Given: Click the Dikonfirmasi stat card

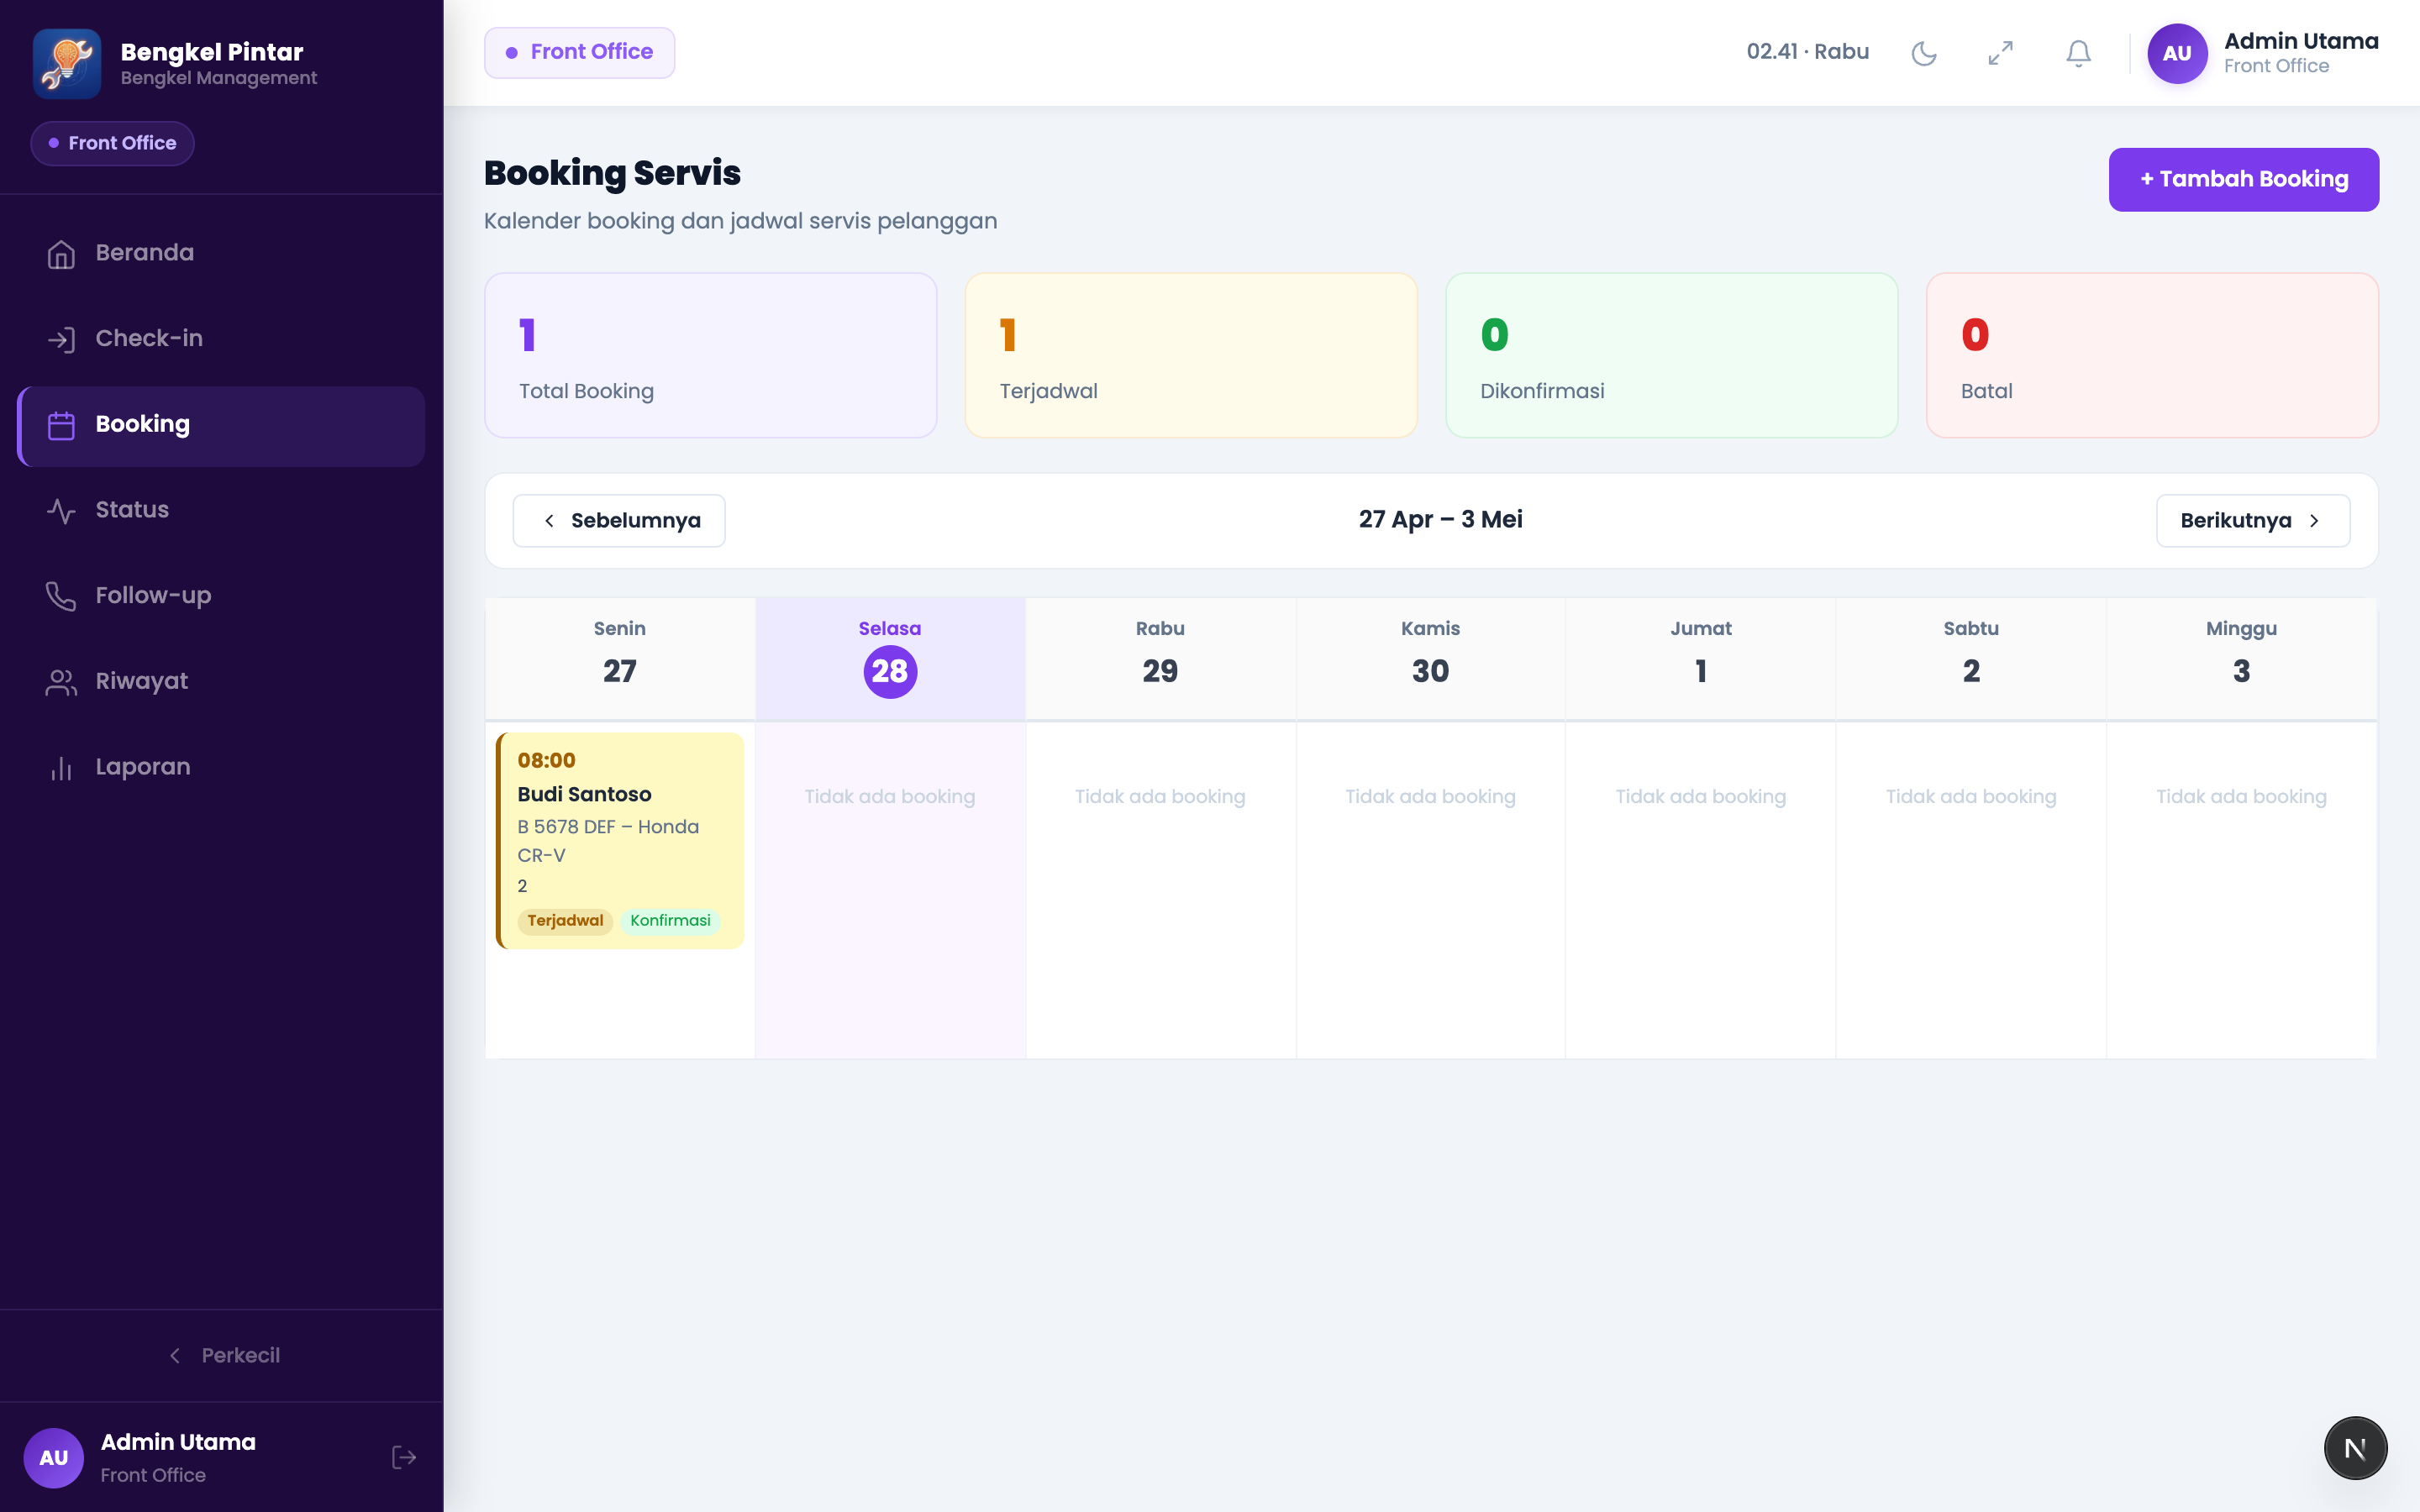Looking at the screenshot, I should click(x=1671, y=355).
